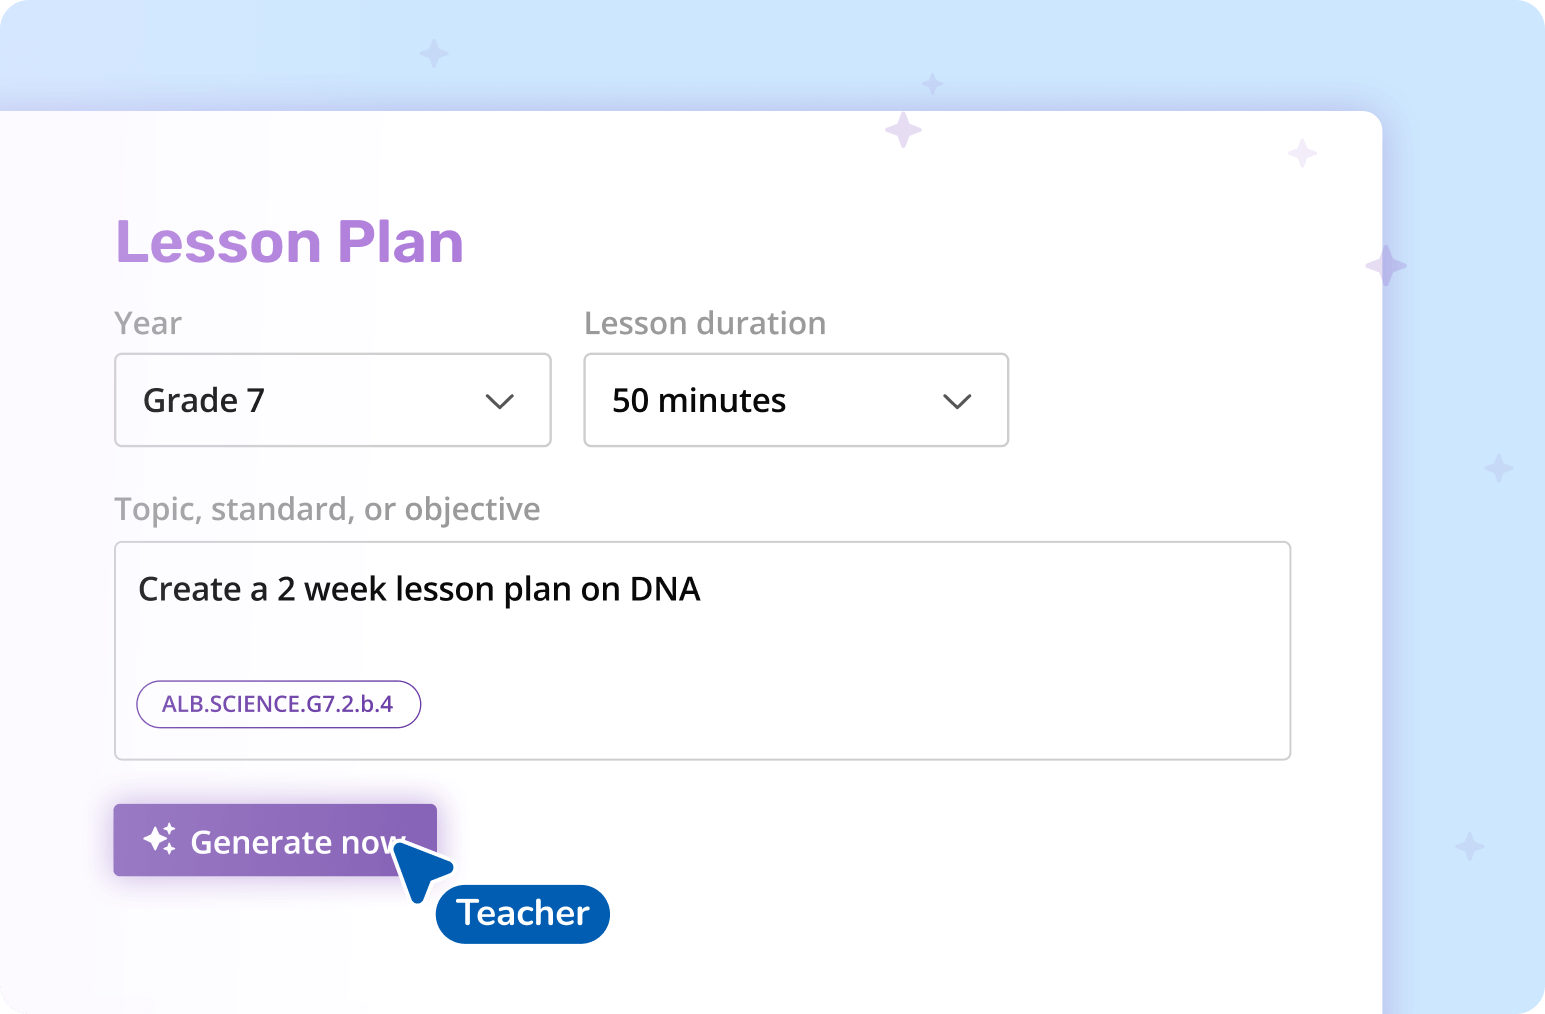
Task: Click the blue Teacher label badge
Action: point(523,913)
